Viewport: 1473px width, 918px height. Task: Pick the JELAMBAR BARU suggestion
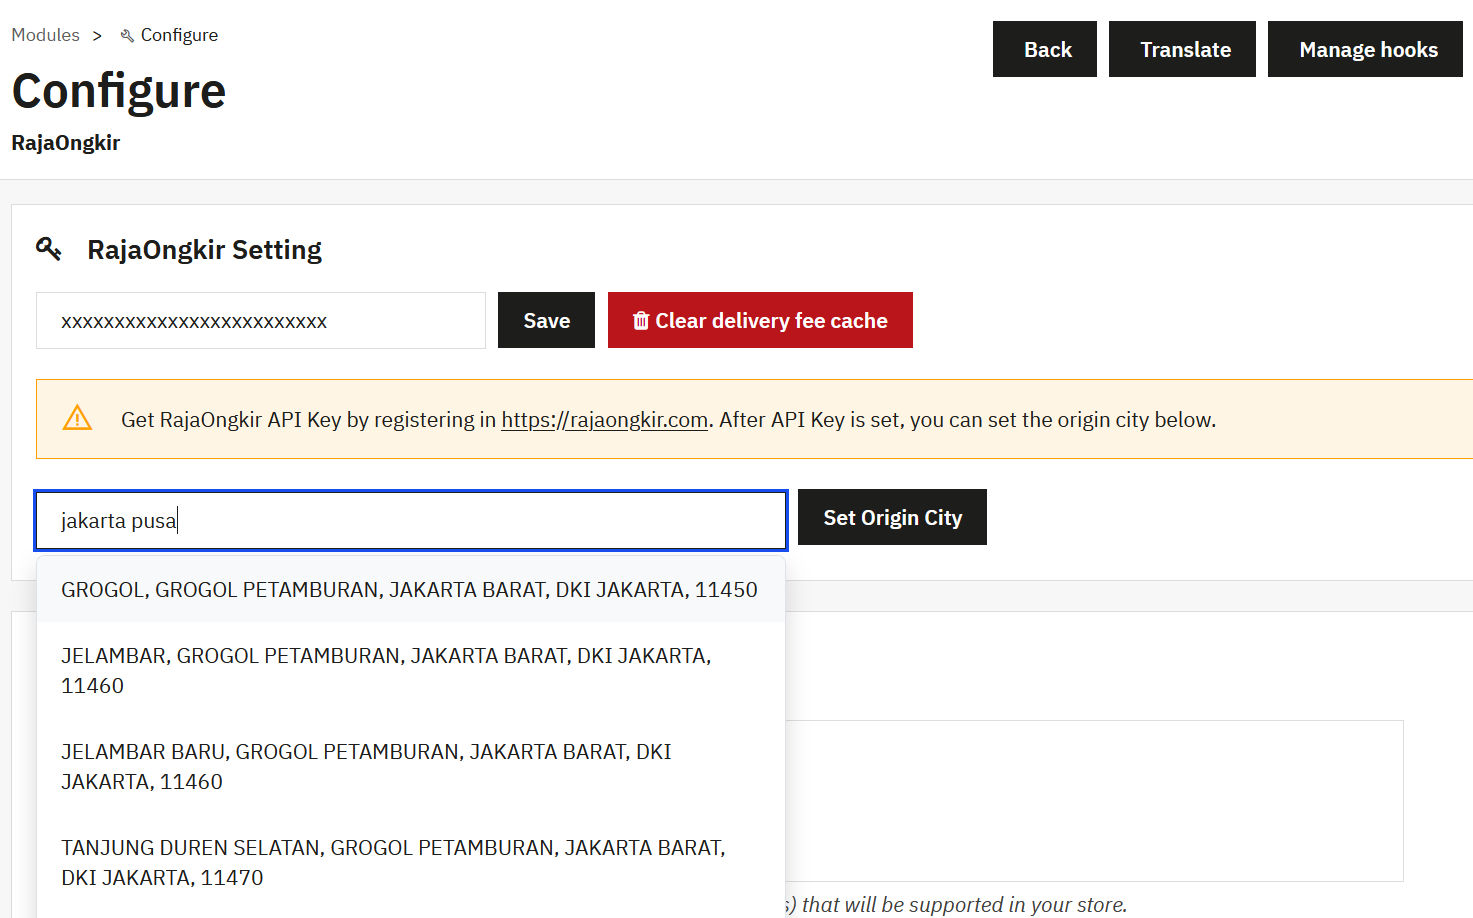(410, 767)
